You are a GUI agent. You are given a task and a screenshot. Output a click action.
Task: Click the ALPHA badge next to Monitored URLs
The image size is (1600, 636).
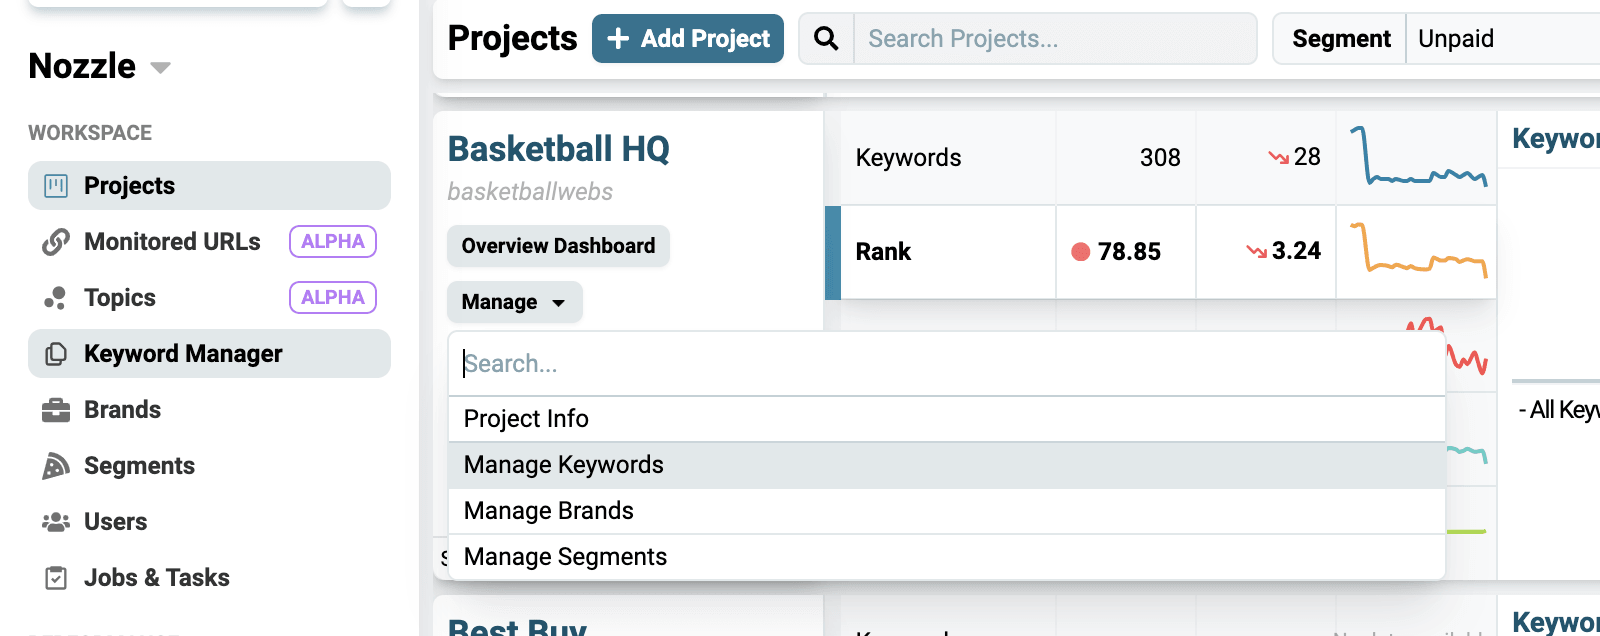pyautogui.click(x=333, y=242)
